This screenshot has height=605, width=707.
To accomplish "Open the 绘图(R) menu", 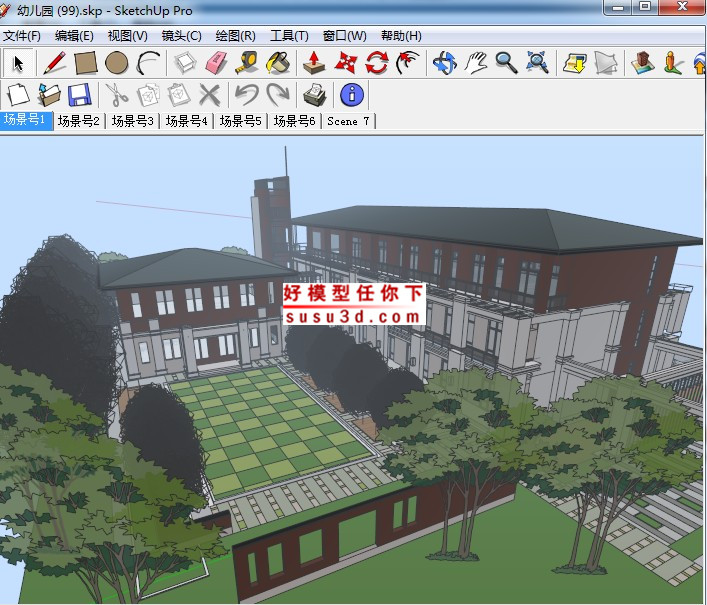I will (x=235, y=36).
